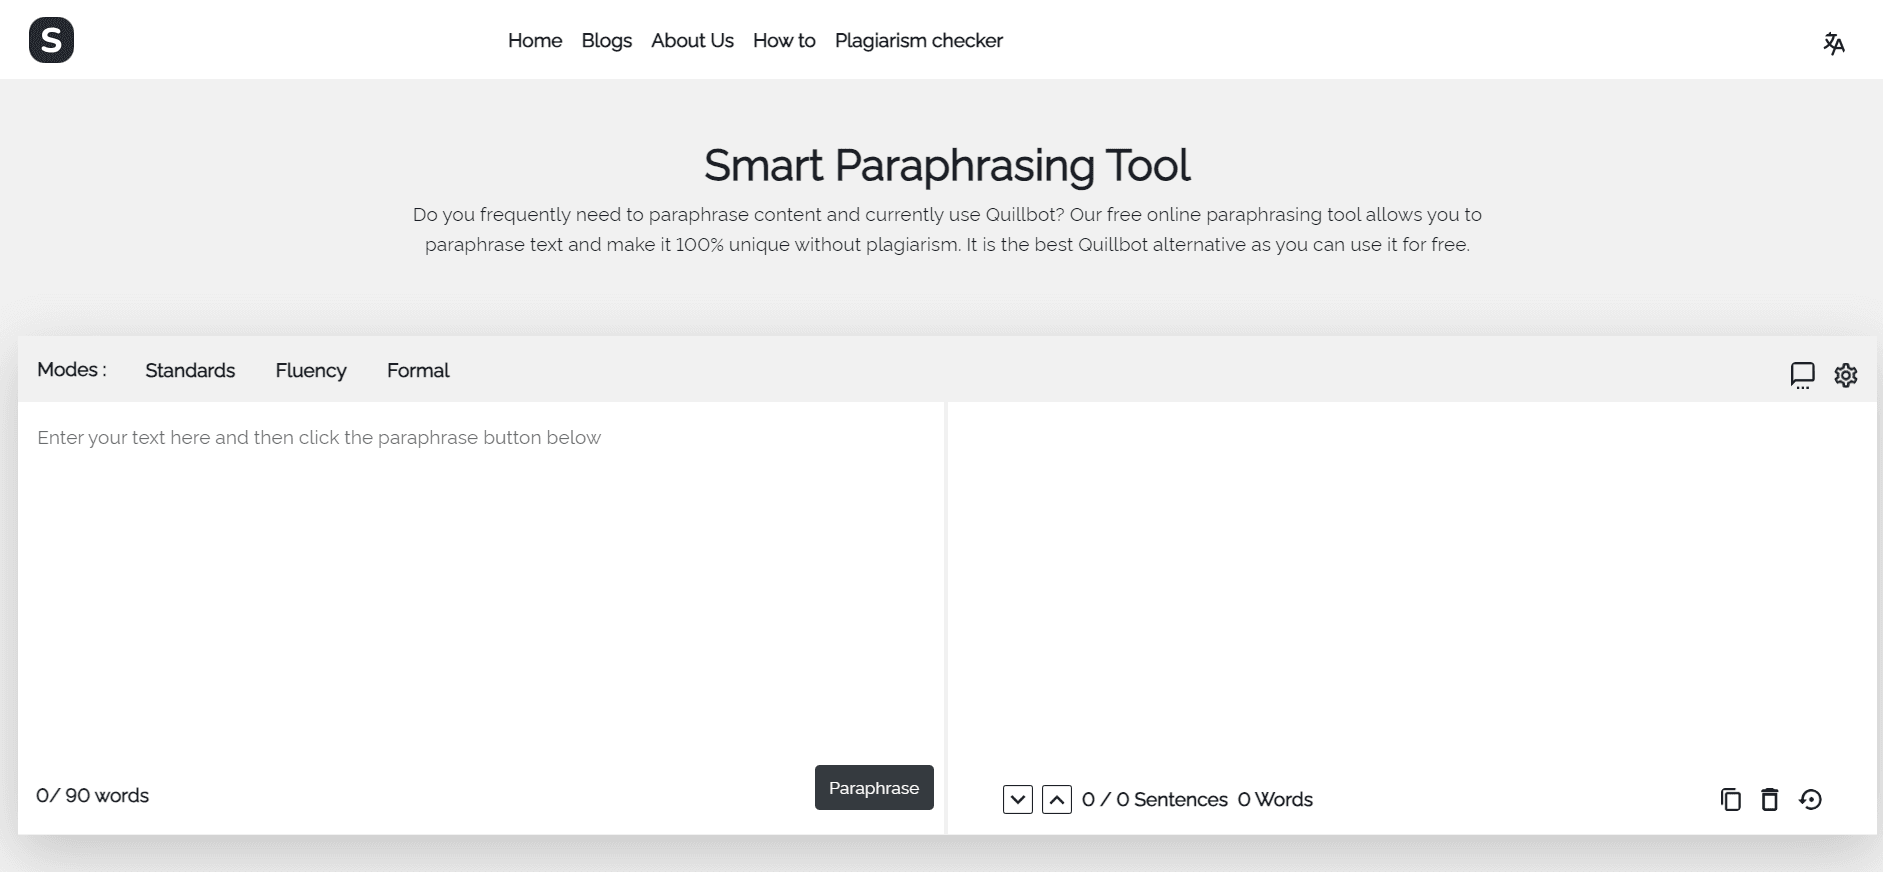Click into the text input area
Screen dimensions: 1883x872
tap(480, 580)
